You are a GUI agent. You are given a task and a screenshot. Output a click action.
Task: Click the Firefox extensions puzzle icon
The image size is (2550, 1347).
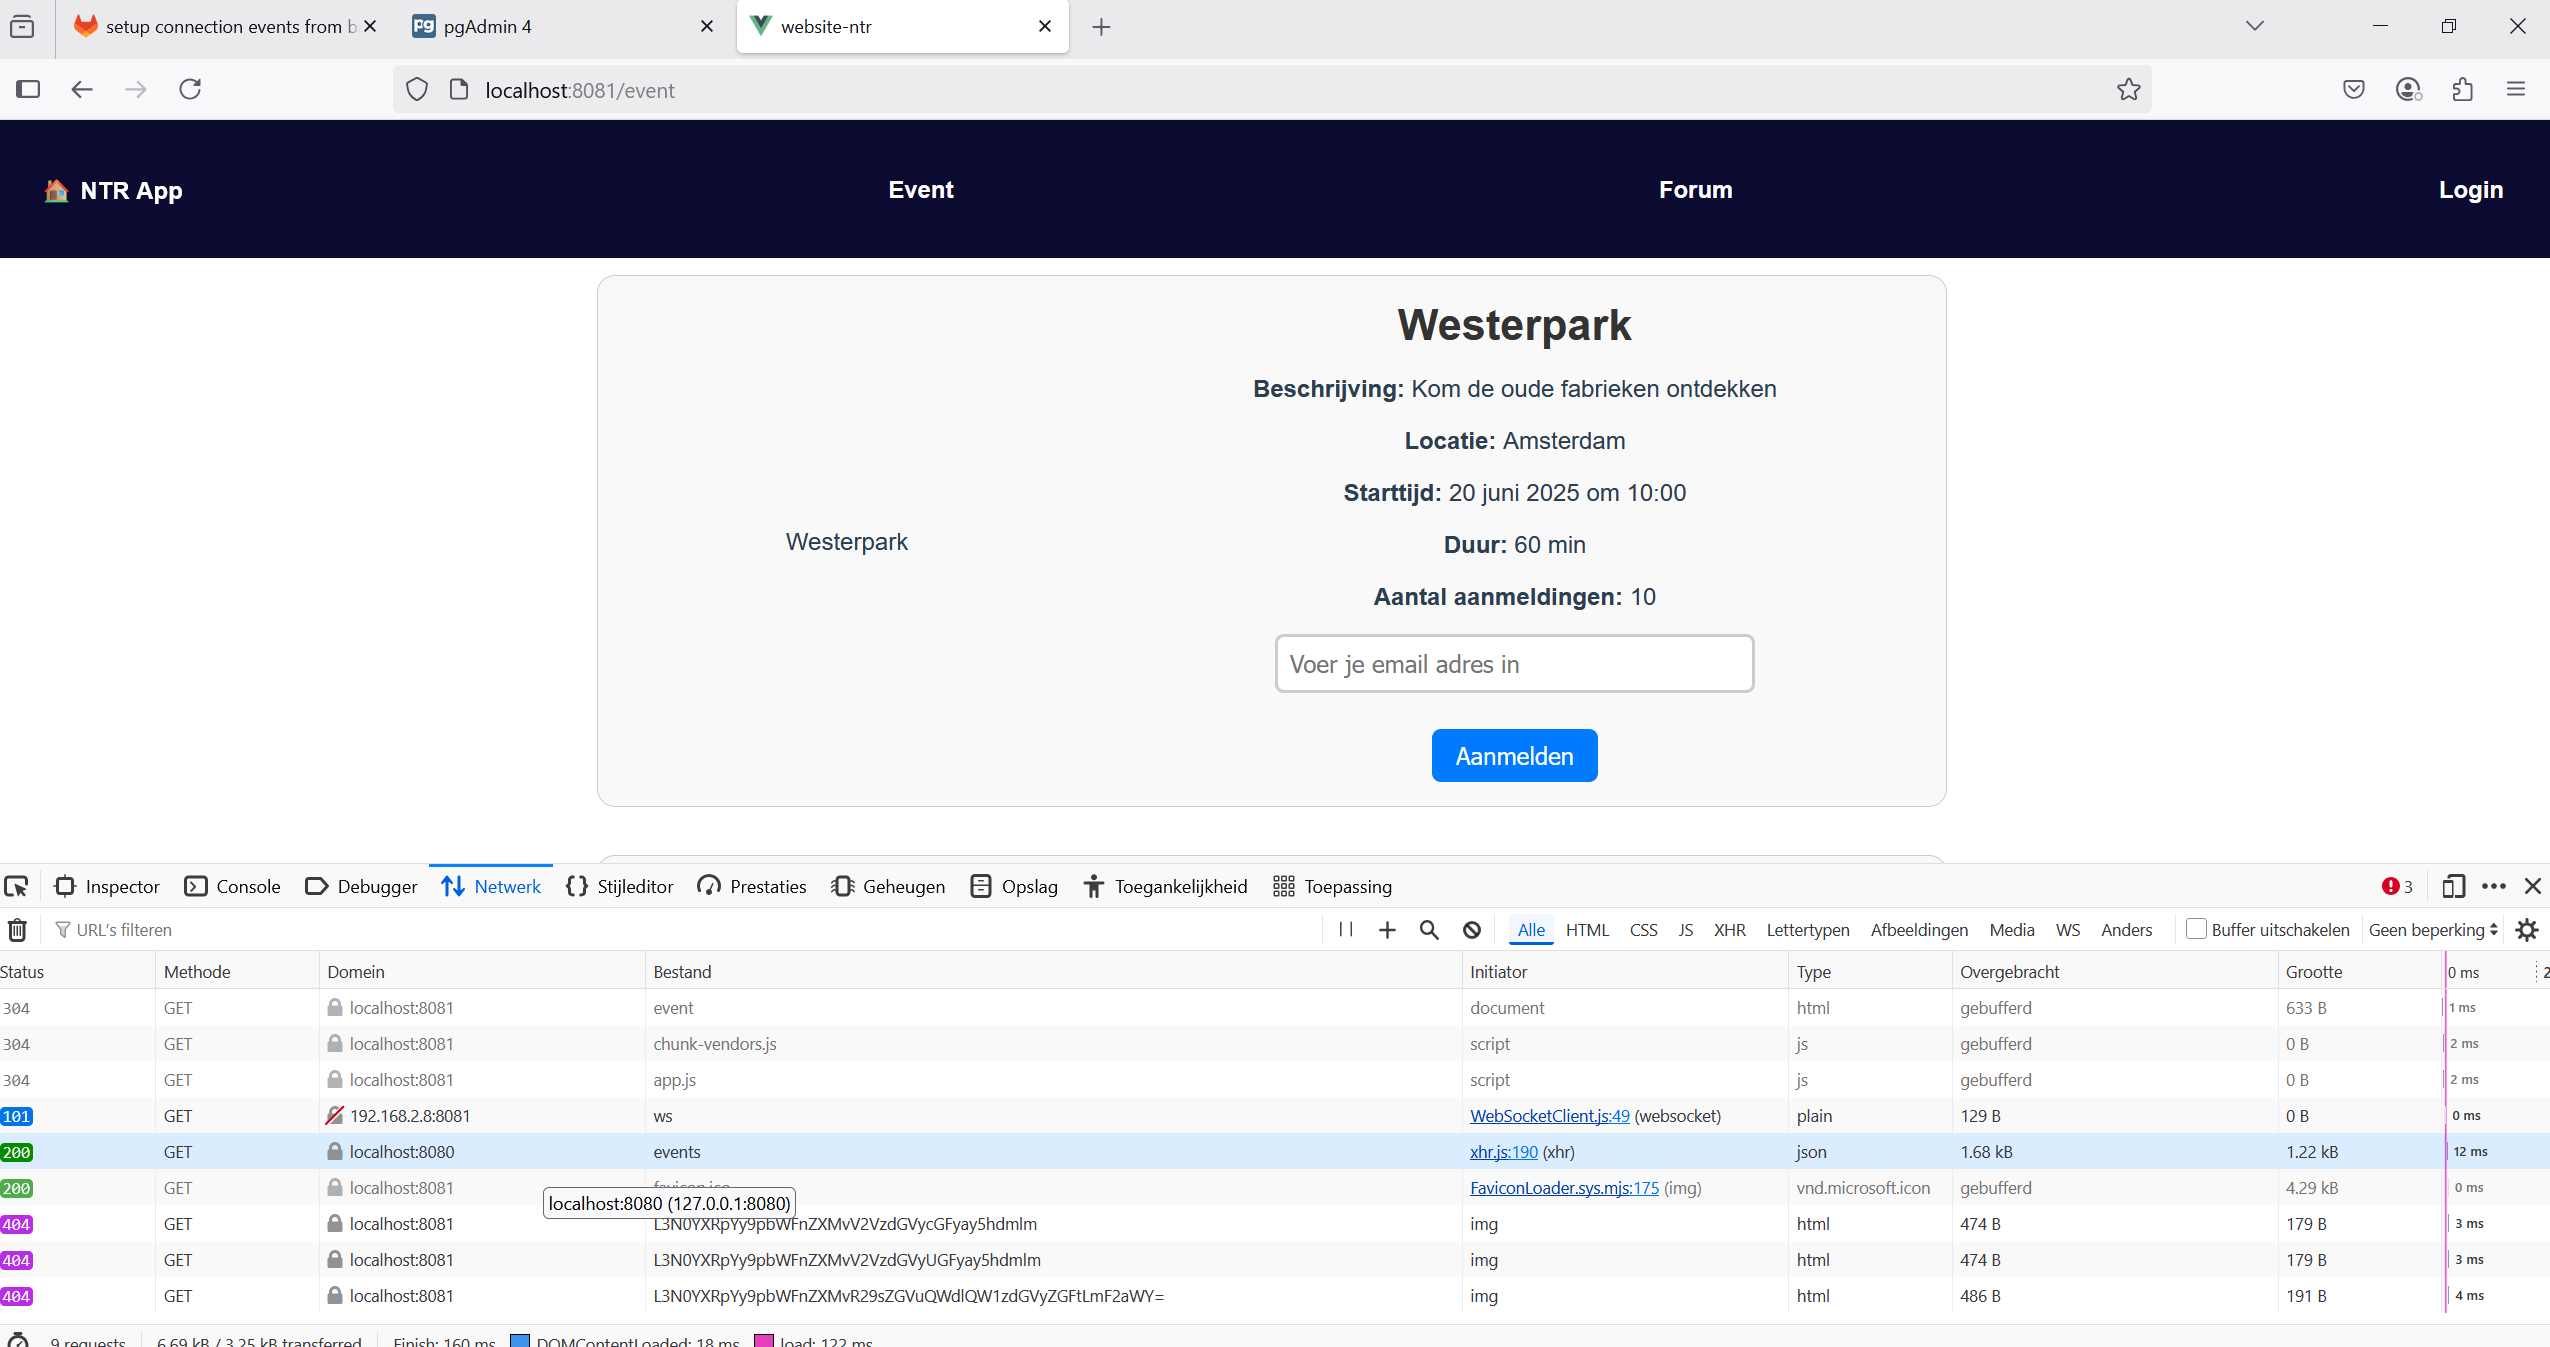(x=2463, y=90)
